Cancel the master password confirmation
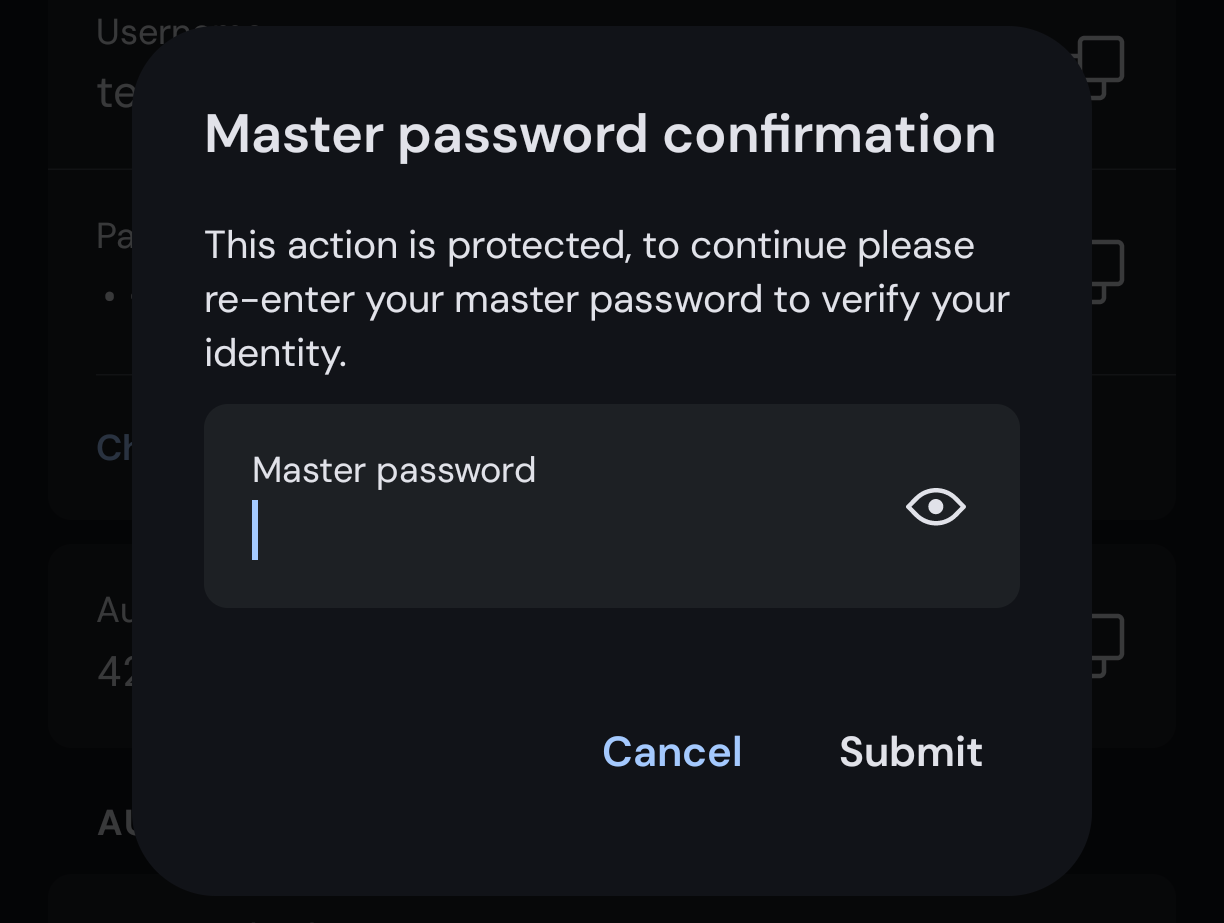 [672, 752]
